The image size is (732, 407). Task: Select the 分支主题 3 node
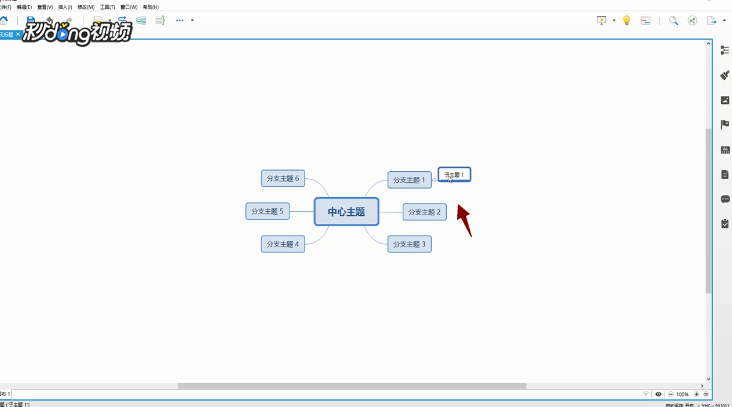pos(409,244)
